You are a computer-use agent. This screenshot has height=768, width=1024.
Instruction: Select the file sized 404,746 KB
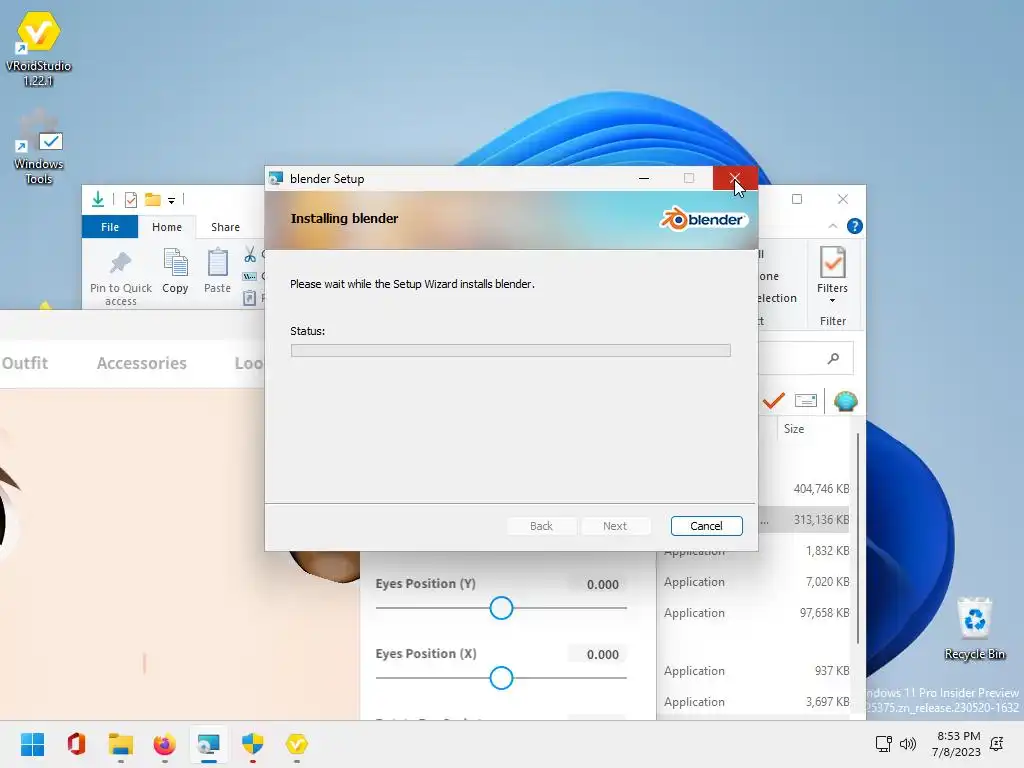(x=805, y=488)
